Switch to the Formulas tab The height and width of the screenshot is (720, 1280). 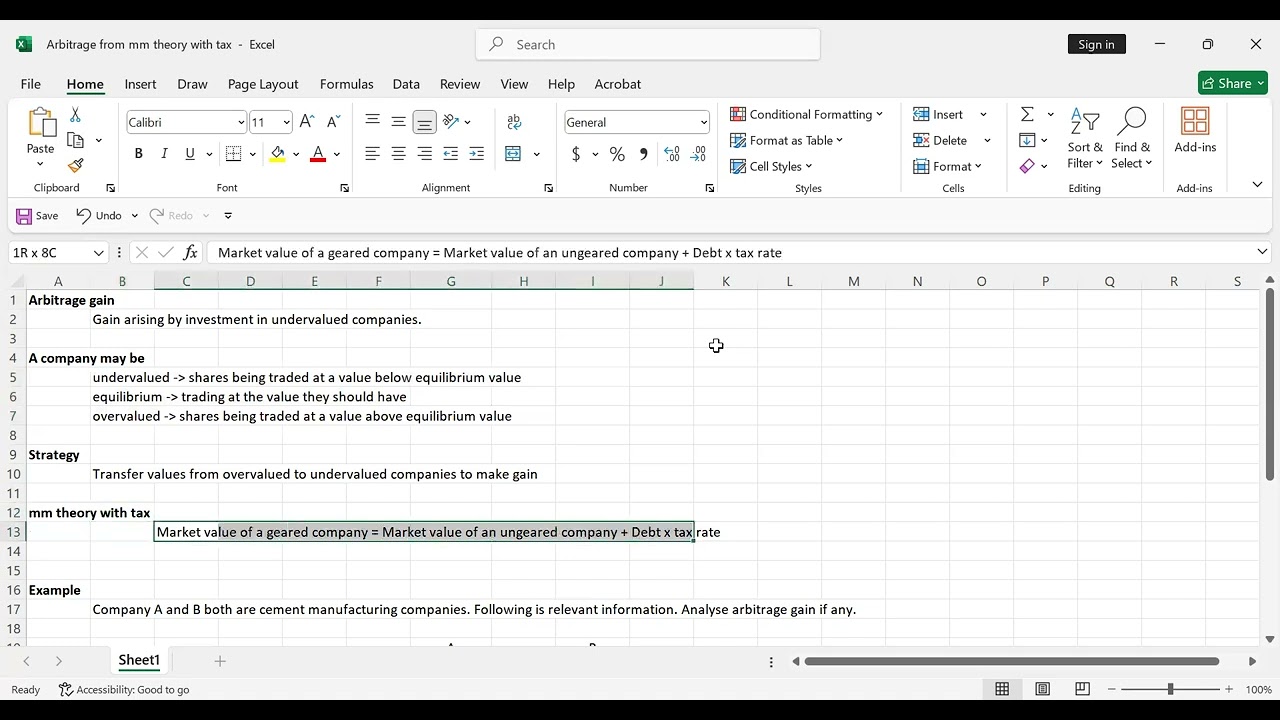346,84
